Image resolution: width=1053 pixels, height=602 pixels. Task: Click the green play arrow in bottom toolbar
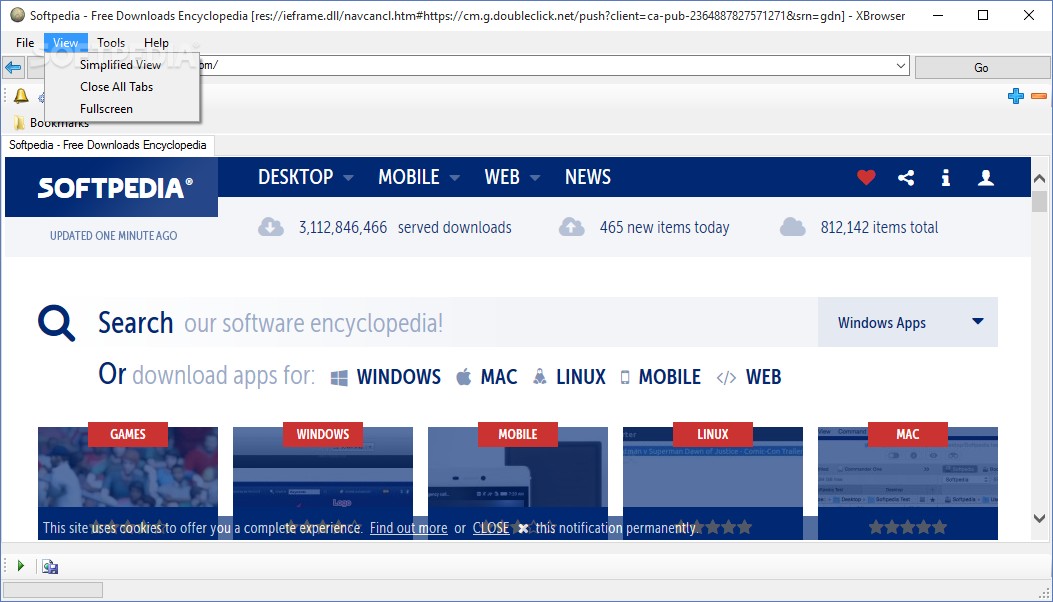pos(21,566)
